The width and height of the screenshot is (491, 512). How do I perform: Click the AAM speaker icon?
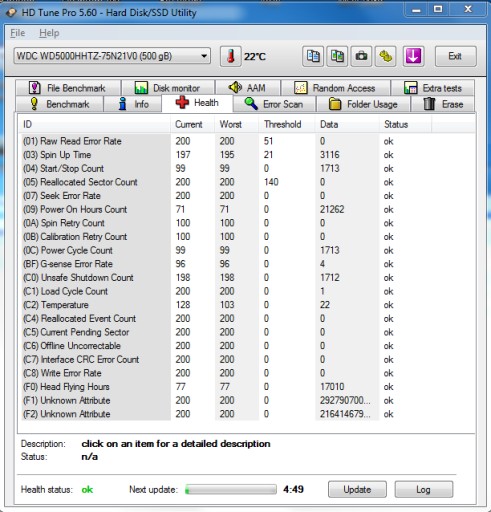(235, 87)
